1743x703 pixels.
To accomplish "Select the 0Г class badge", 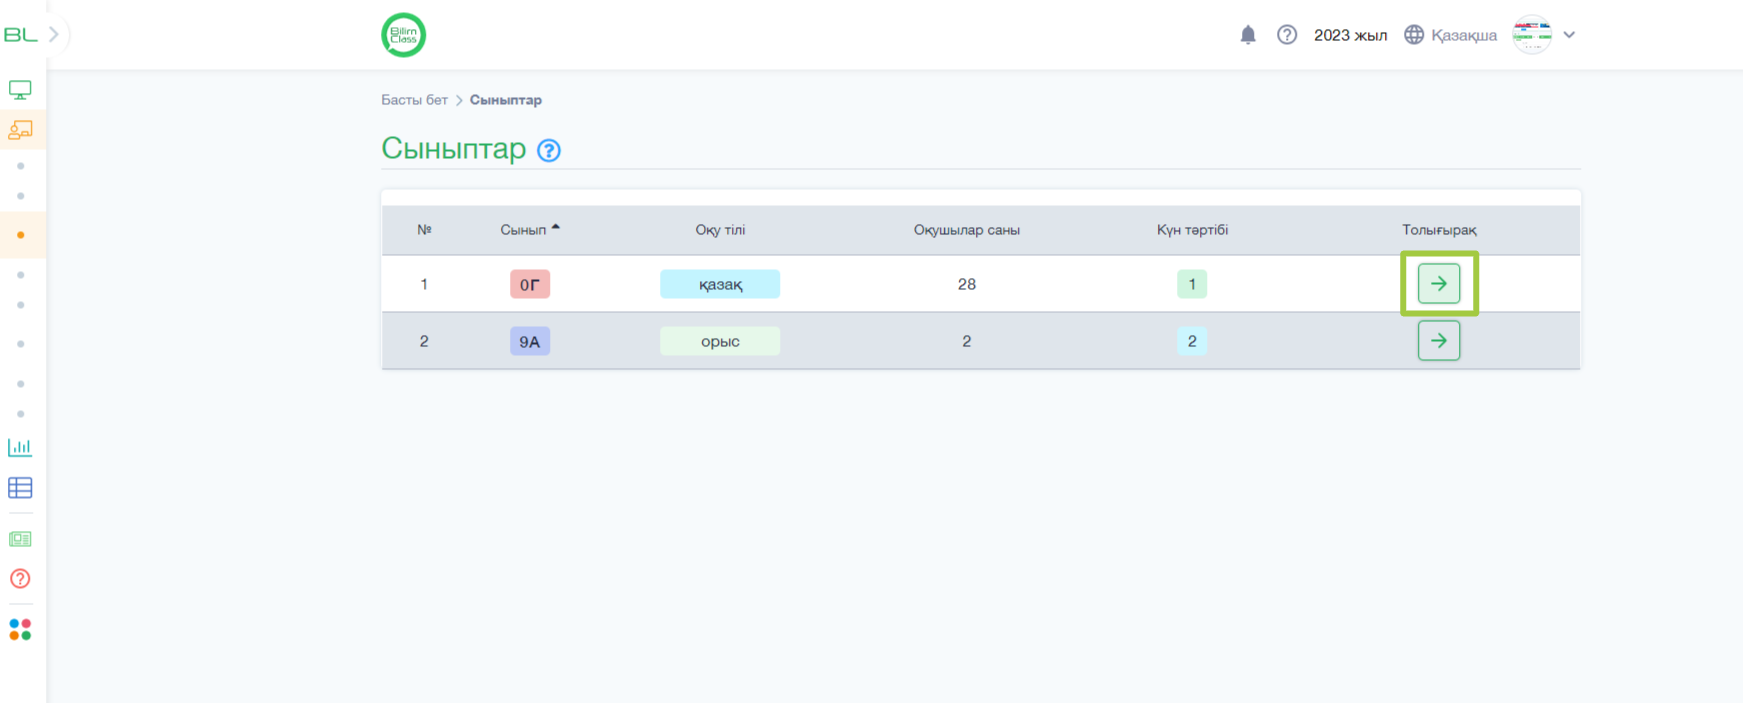I will tap(530, 284).
